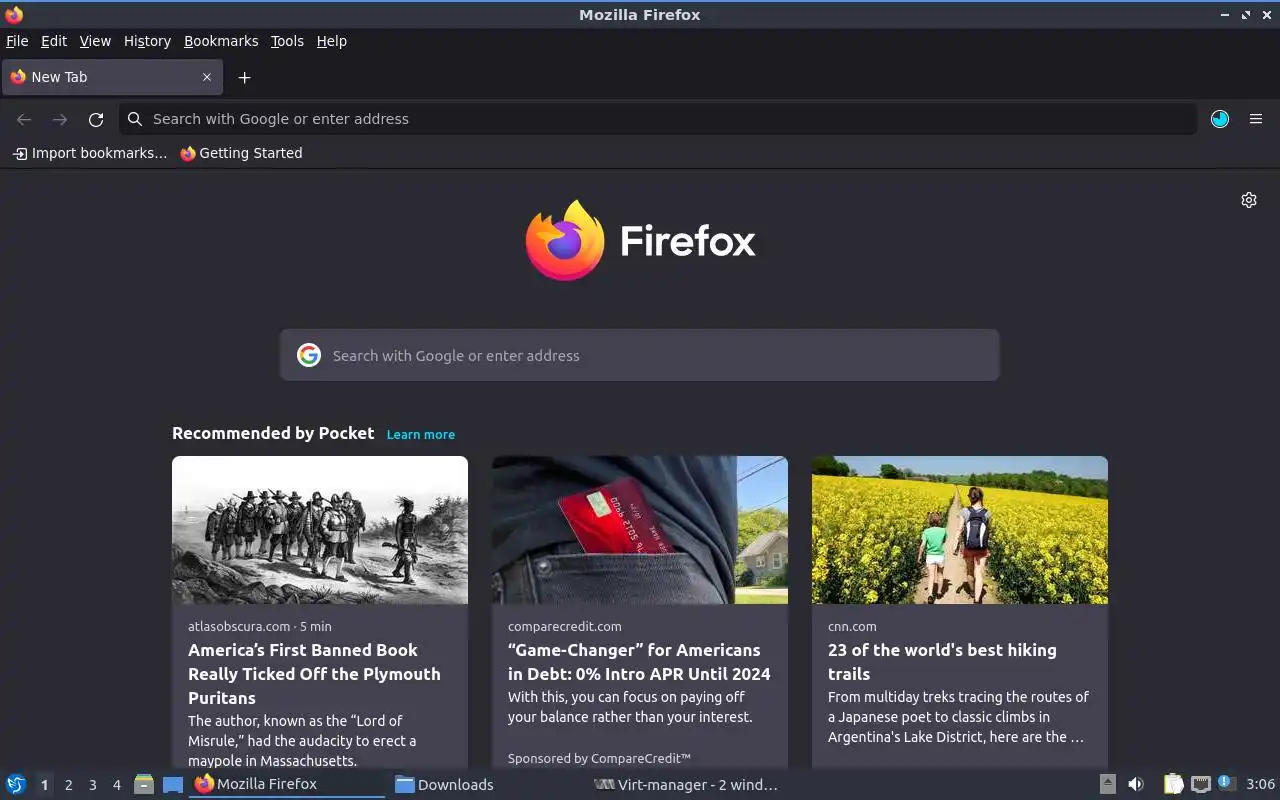Image resolution: width=1280 pixels, height=800 pixels.
Task: Click the cnn.com source label
Action: coord(852,626)
